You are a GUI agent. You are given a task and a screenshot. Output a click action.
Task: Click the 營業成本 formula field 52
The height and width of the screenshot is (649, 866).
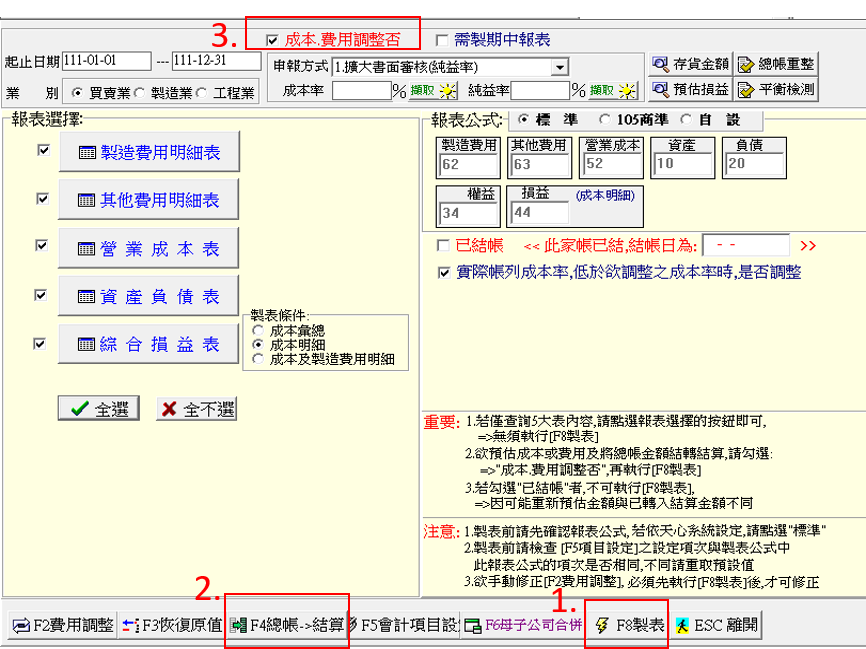pos(612,164)
